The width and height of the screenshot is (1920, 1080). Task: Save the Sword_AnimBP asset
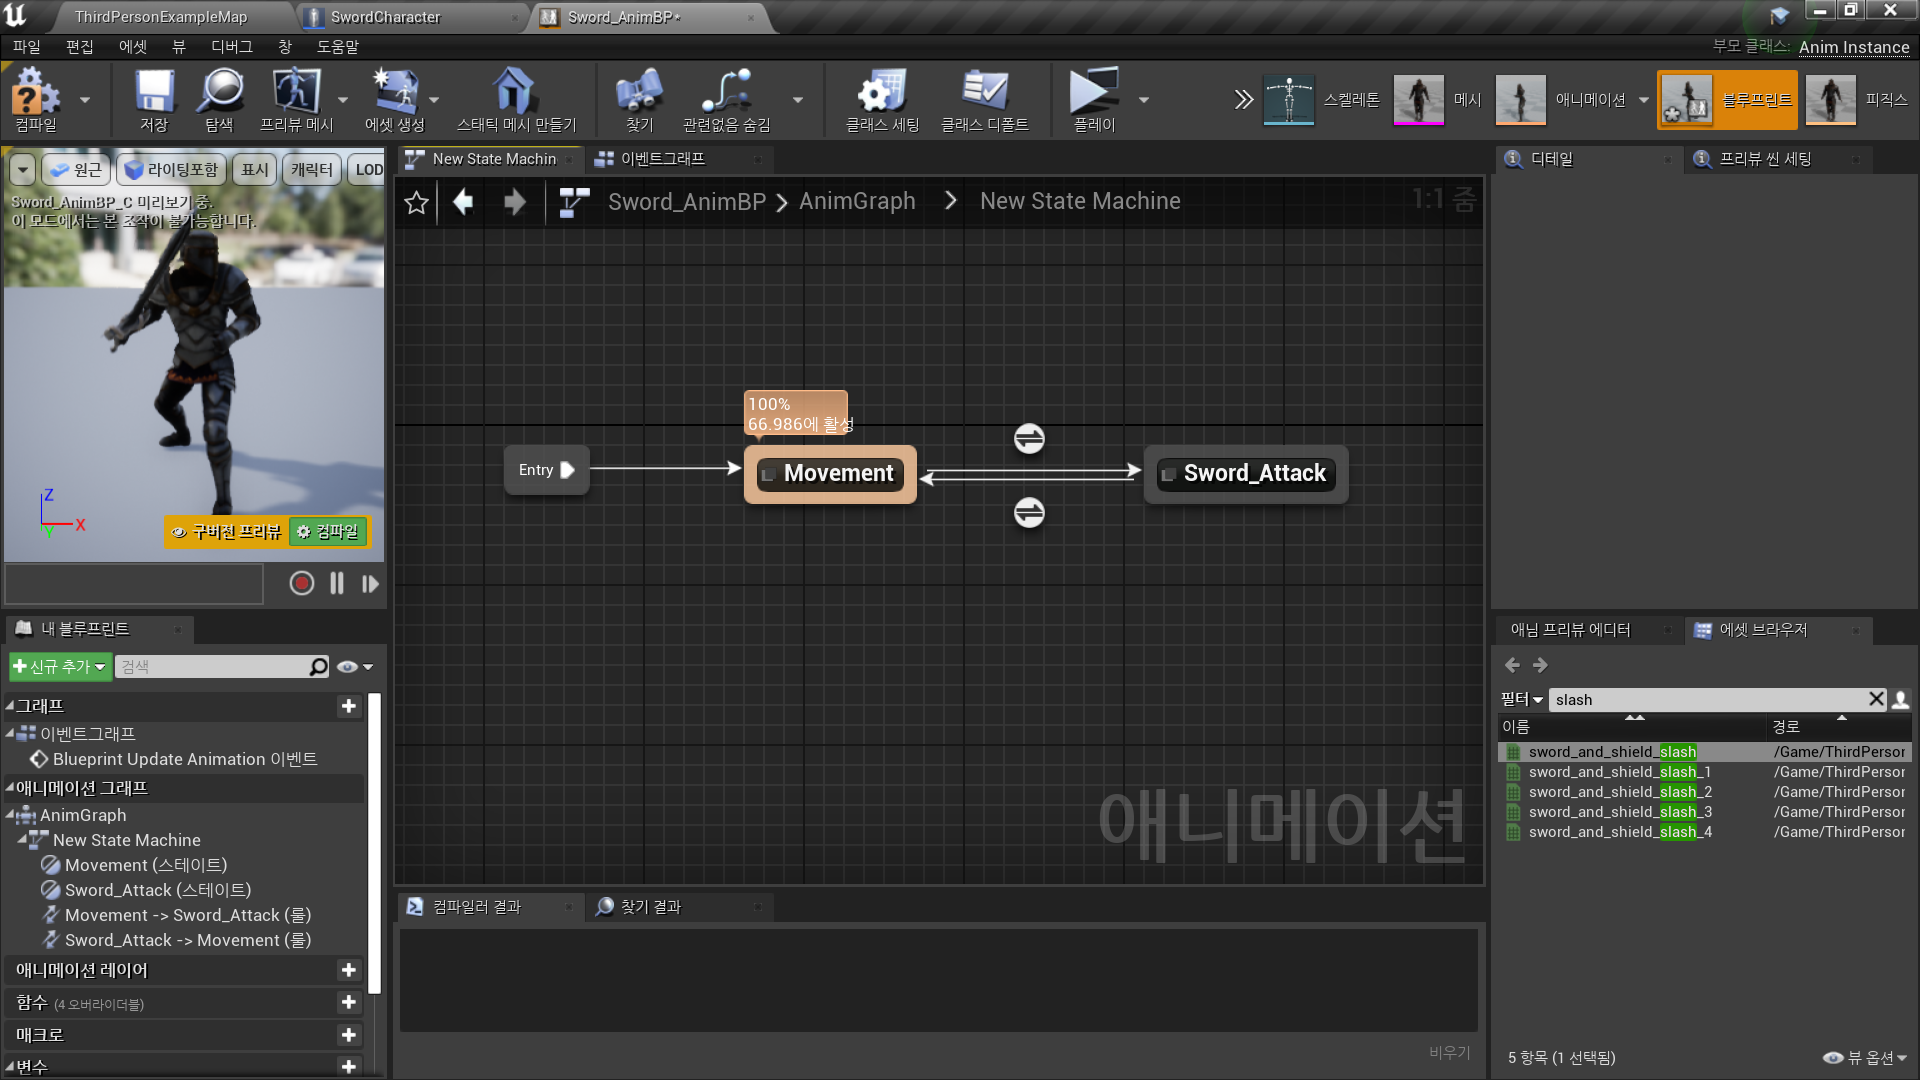pyautogui.click(x=152, y=98)
